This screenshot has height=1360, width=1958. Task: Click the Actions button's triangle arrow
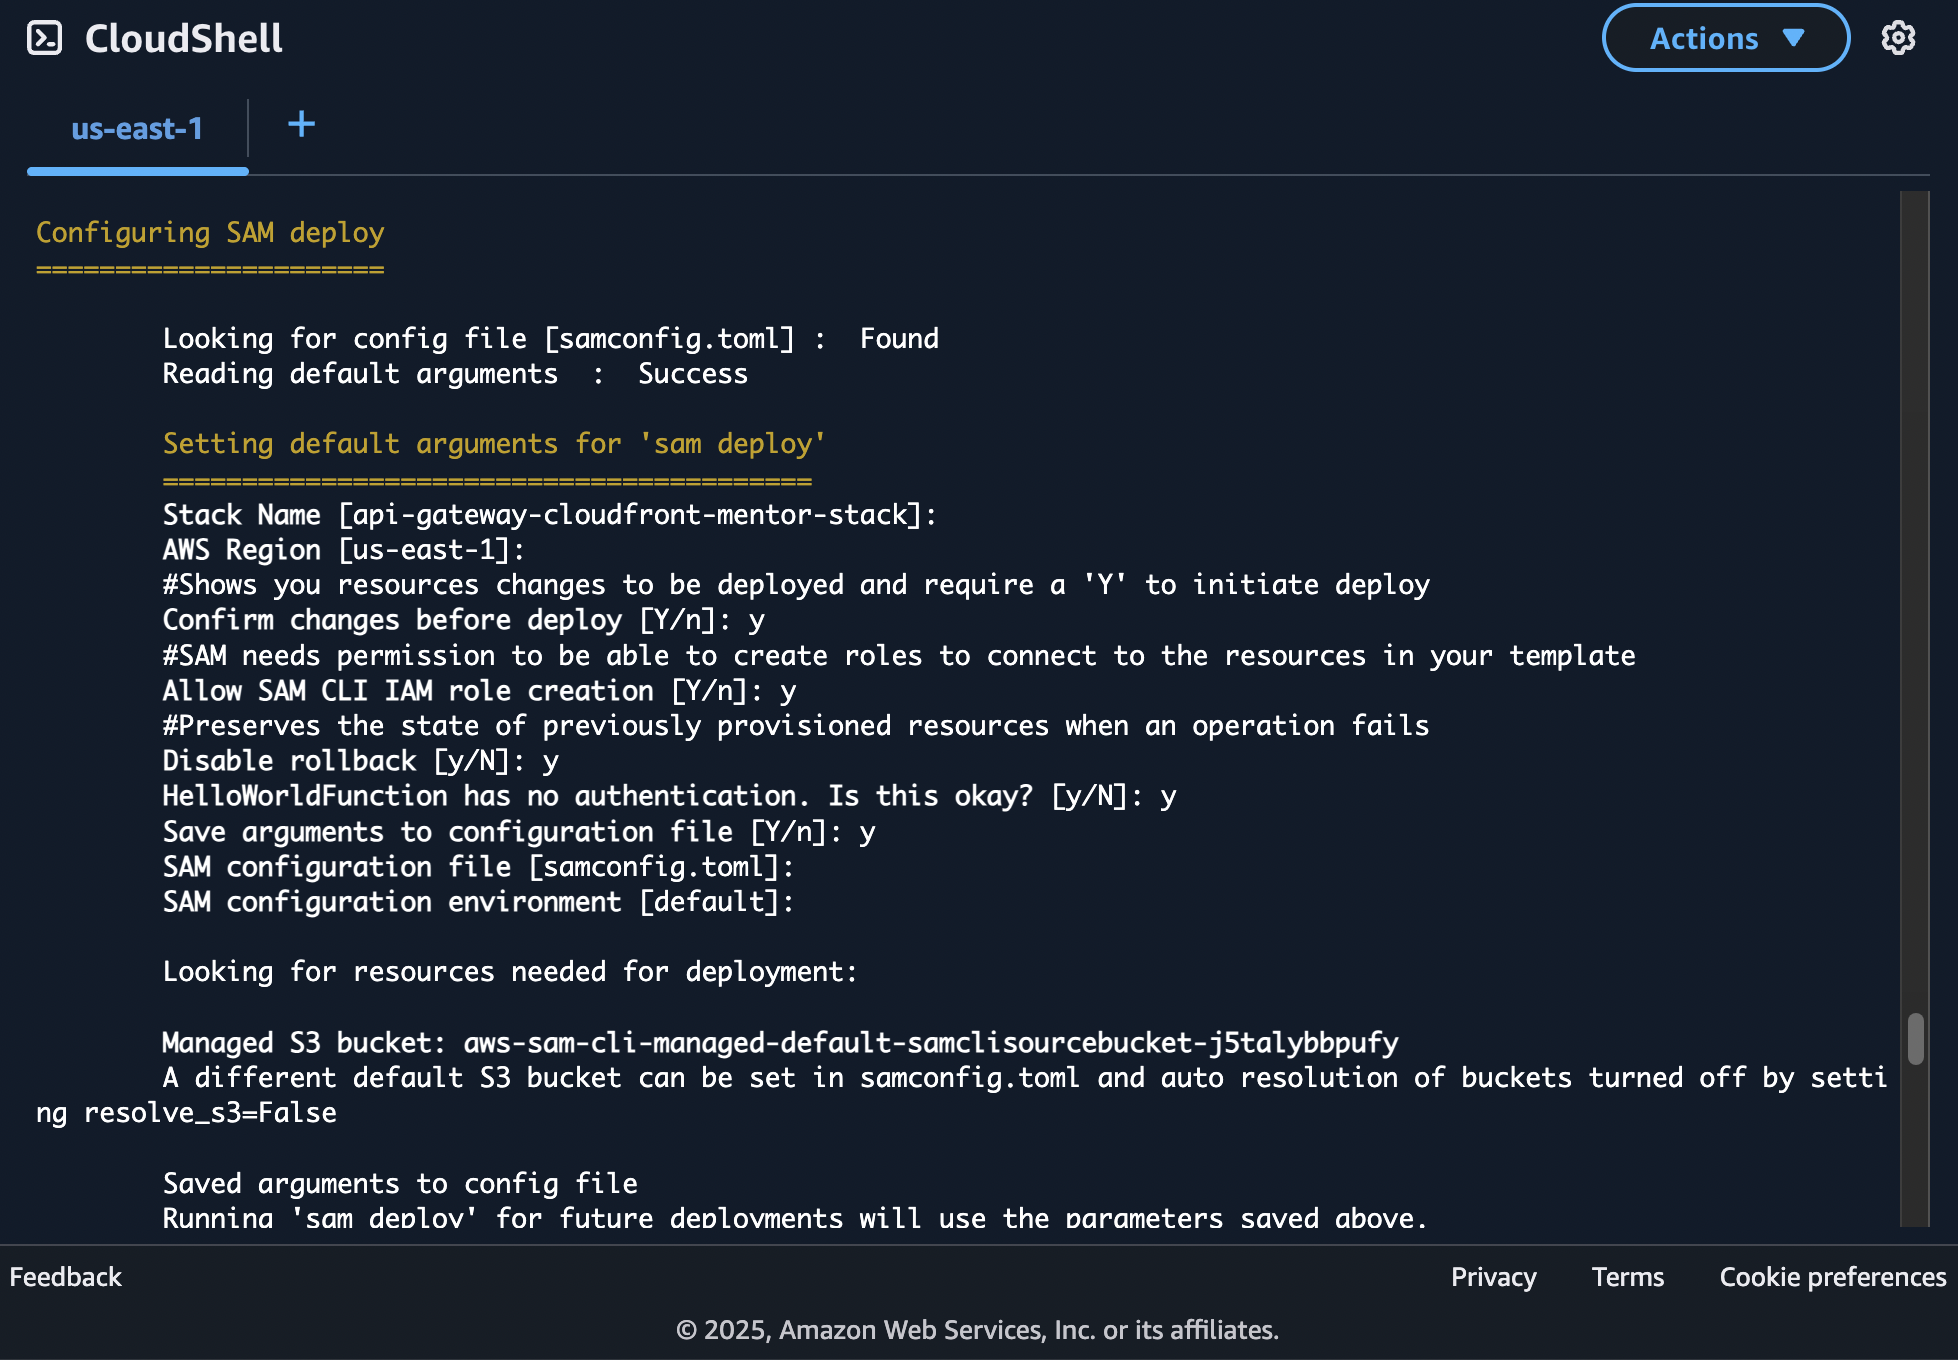pos(1793,38)
